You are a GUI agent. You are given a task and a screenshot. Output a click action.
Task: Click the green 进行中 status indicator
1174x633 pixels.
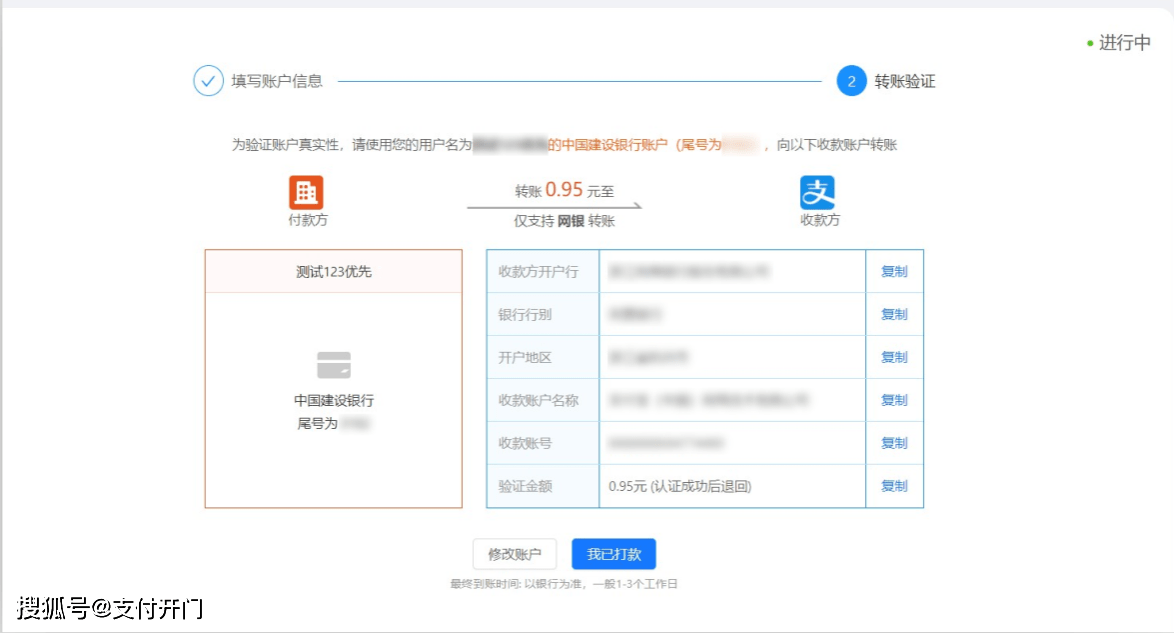click(x=1119, y=43)
